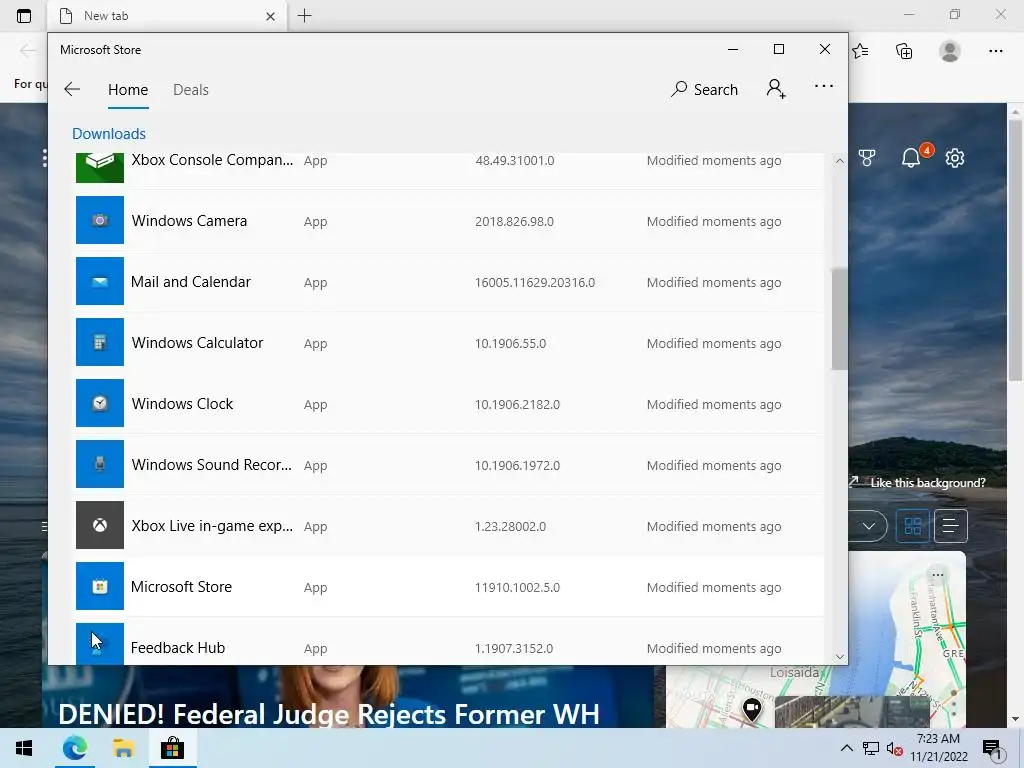Click the Mail and Calendar app icon
The height and width of the screenshot is (768, 1024).
(x=99, y=281)
